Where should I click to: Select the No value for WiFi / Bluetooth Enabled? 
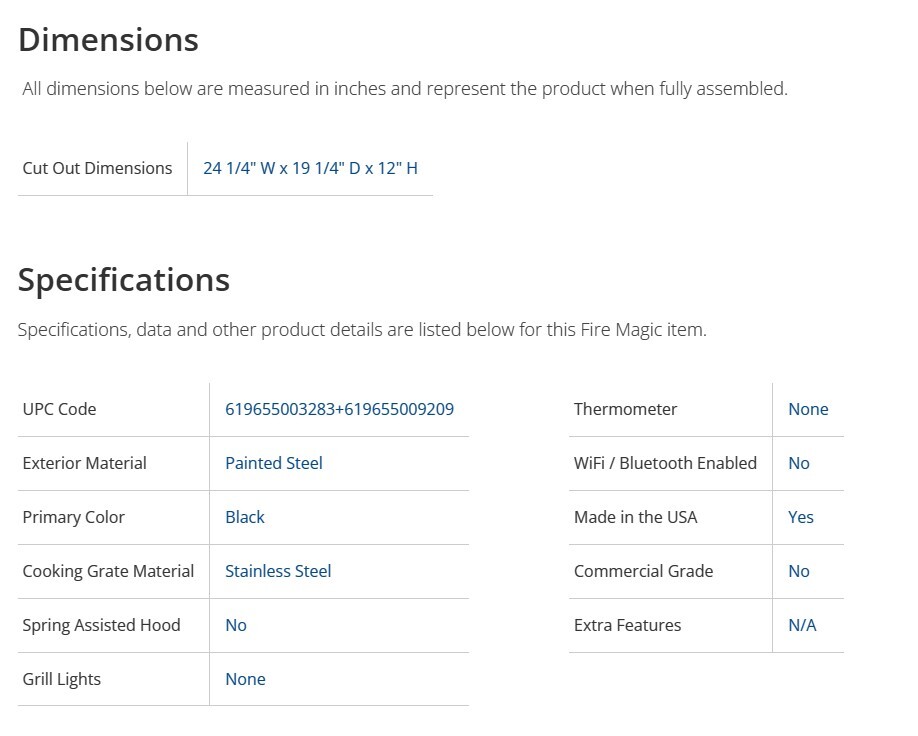pyautogui.click(x=798, y=463)
